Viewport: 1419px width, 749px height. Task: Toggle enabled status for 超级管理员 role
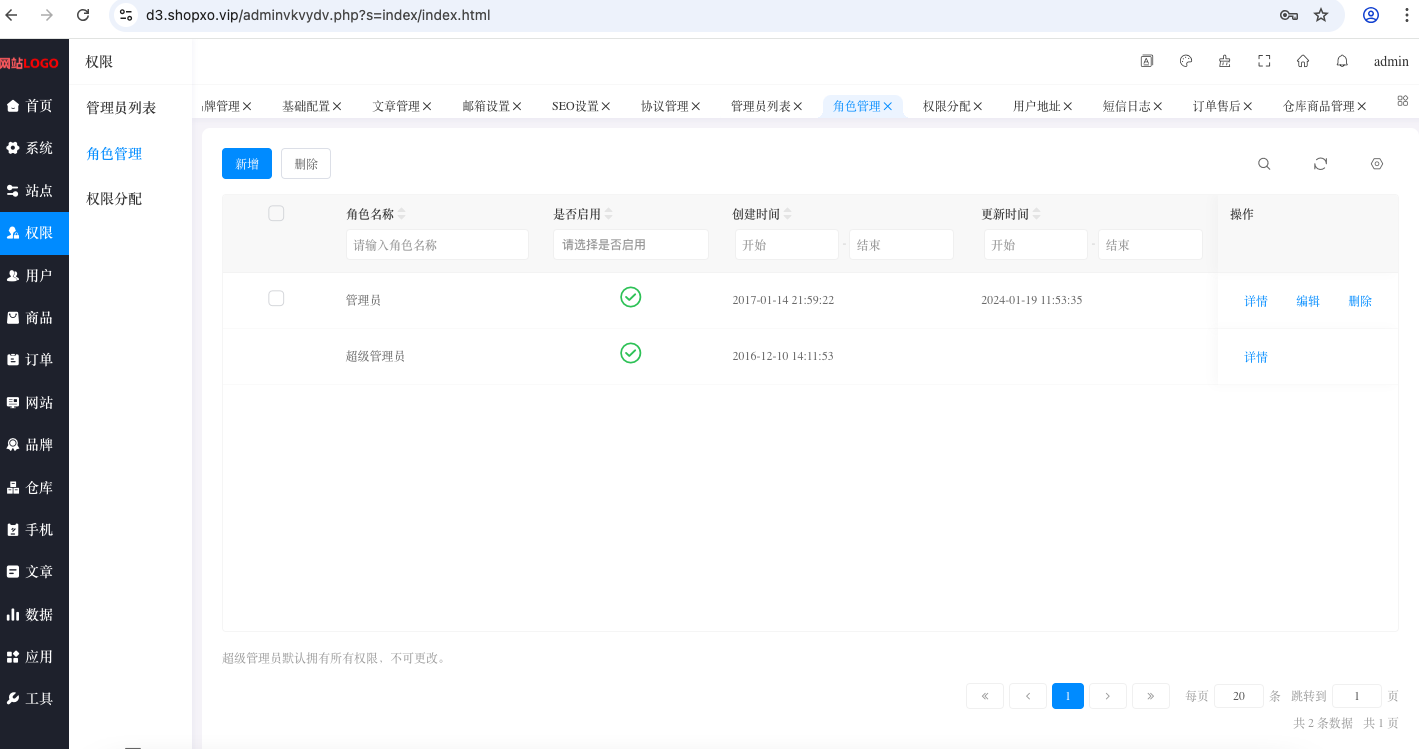(631, 353)
